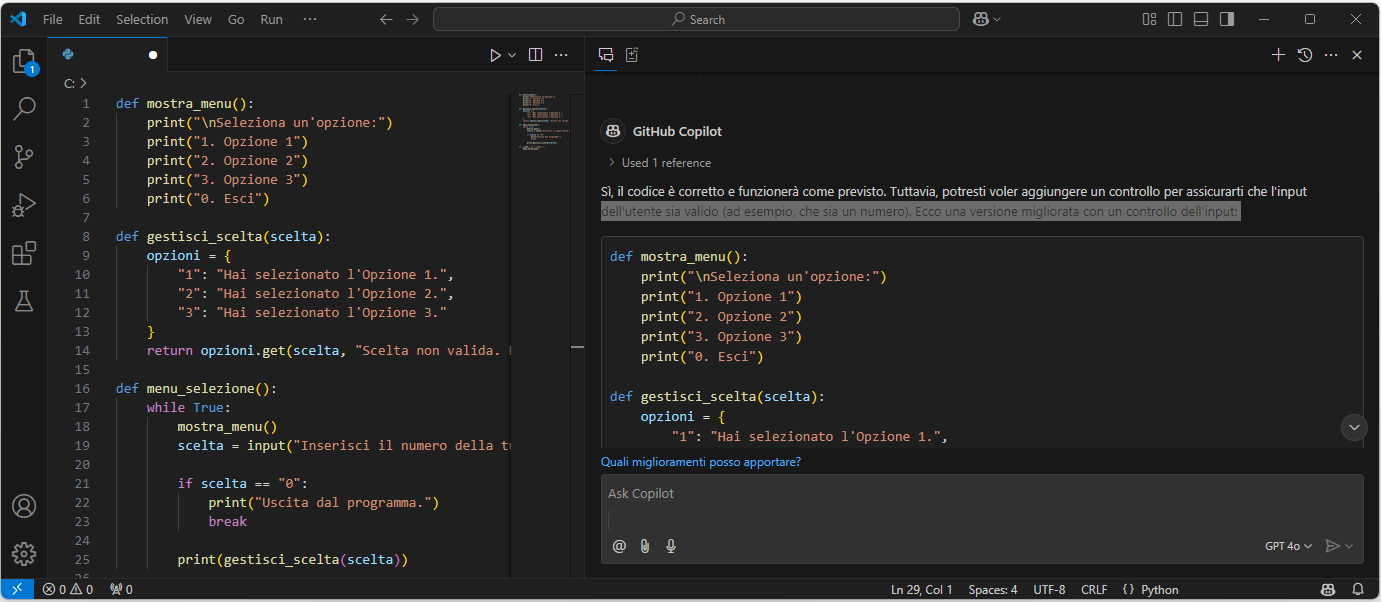Toggle the primary side bar layout
This screenshot has width=1381, height=602.
click(1175, 19)
